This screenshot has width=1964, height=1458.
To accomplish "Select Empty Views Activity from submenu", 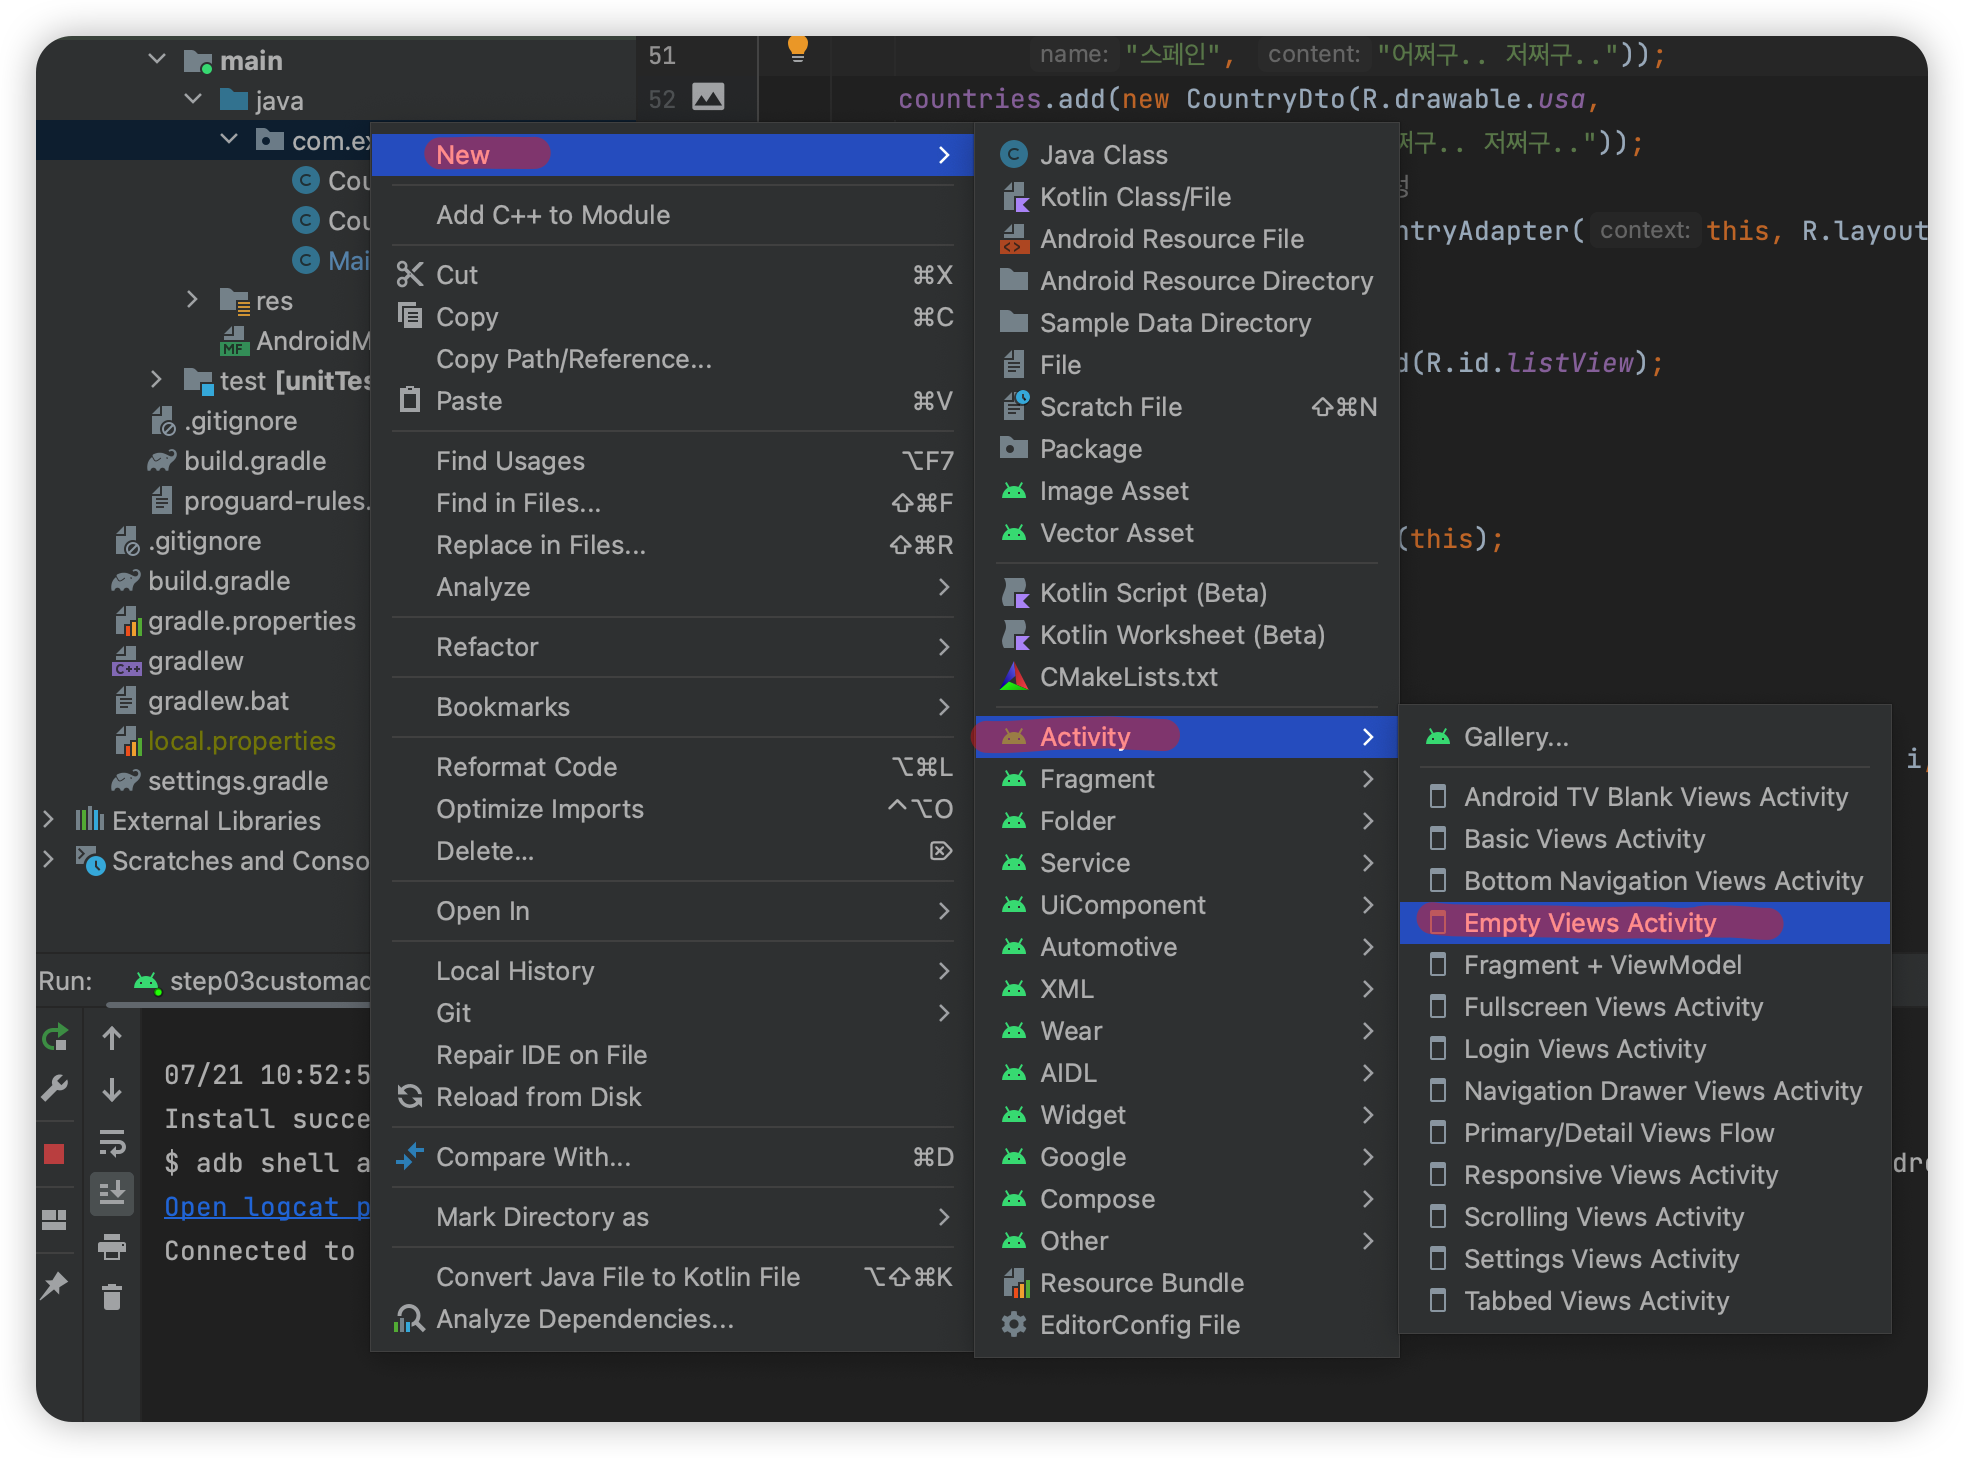I will coord(1589,923).
